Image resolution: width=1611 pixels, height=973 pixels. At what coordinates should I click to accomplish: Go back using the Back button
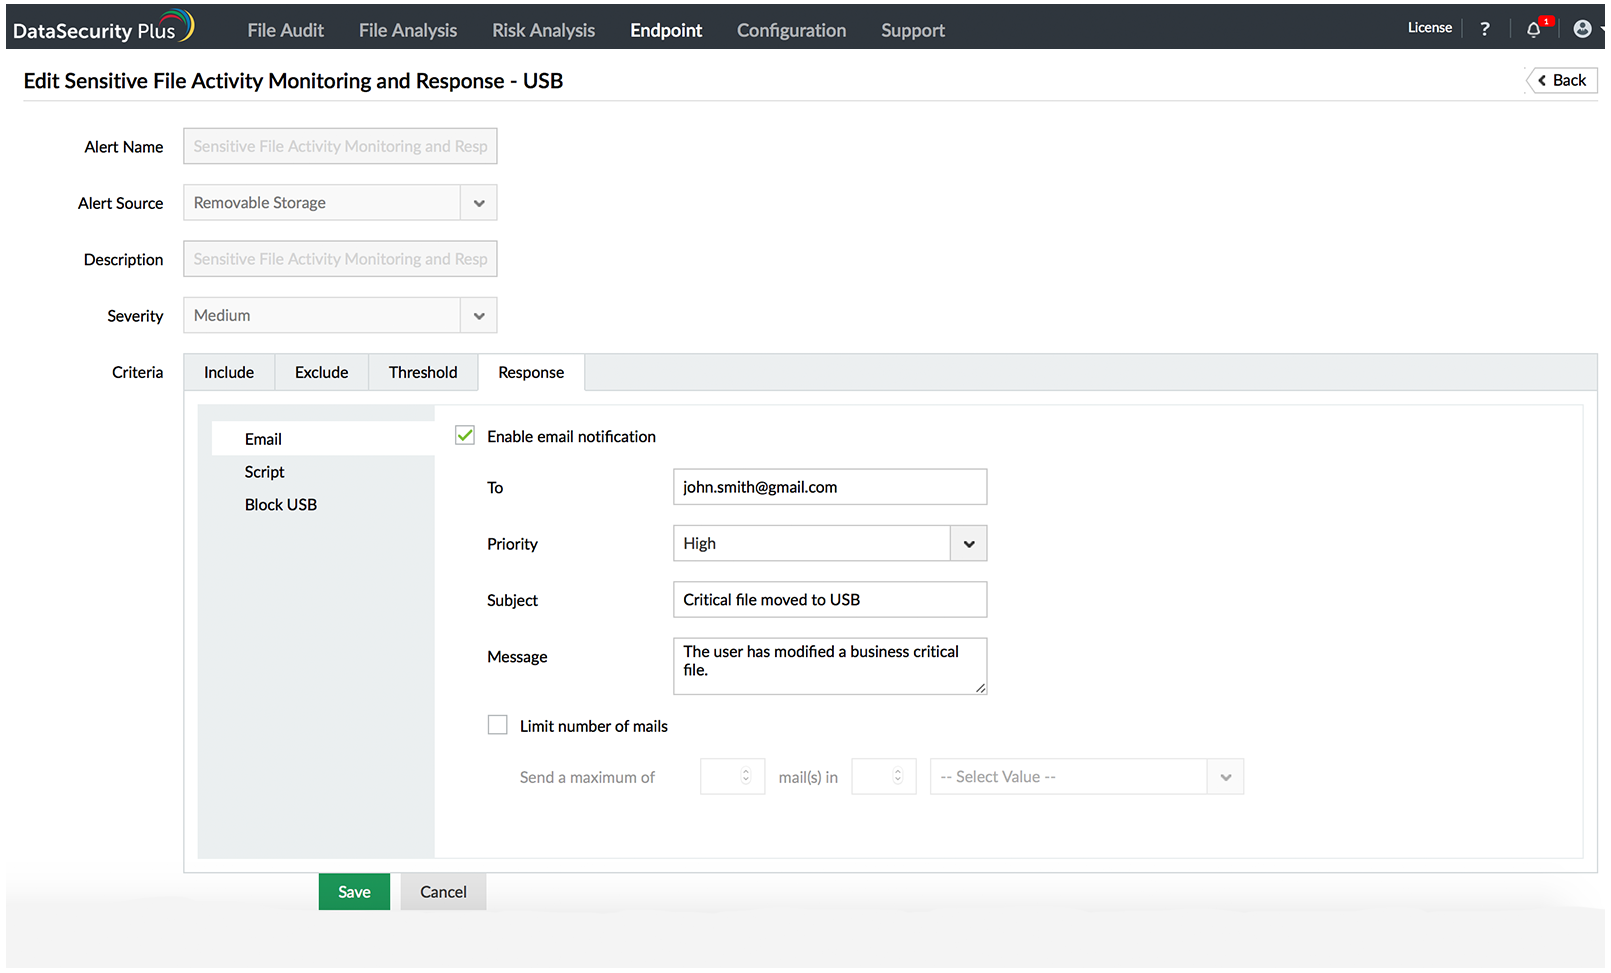(1562, 80)
